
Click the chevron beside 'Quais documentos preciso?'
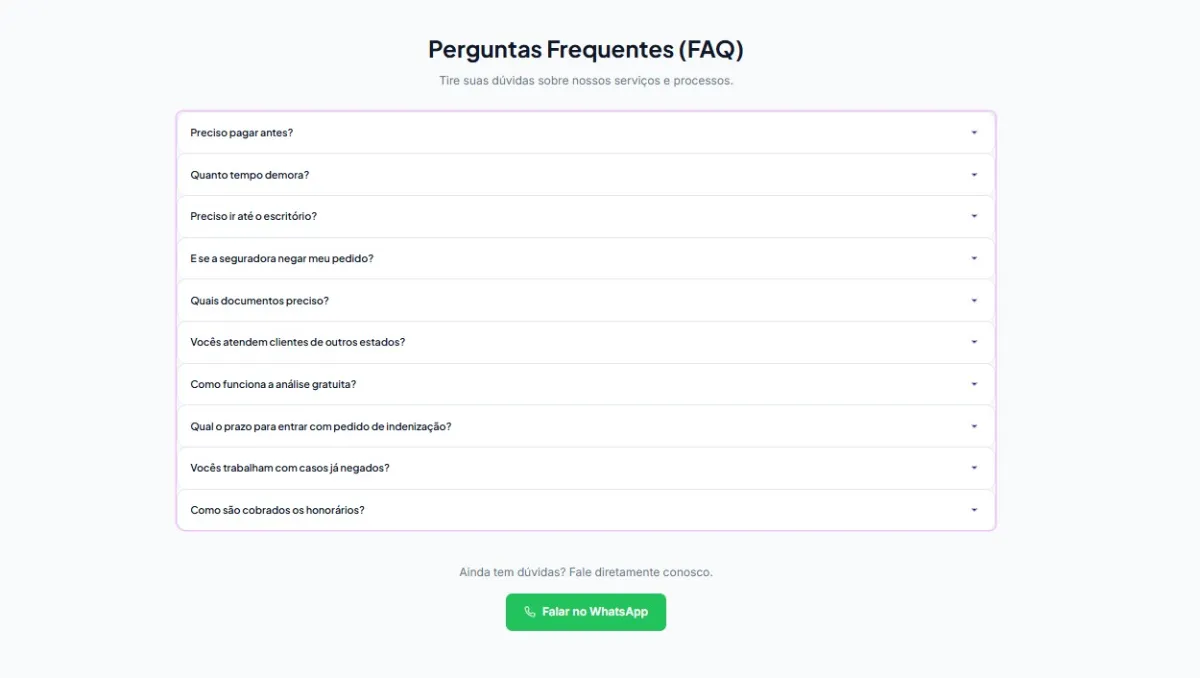(x=975, y=300)
